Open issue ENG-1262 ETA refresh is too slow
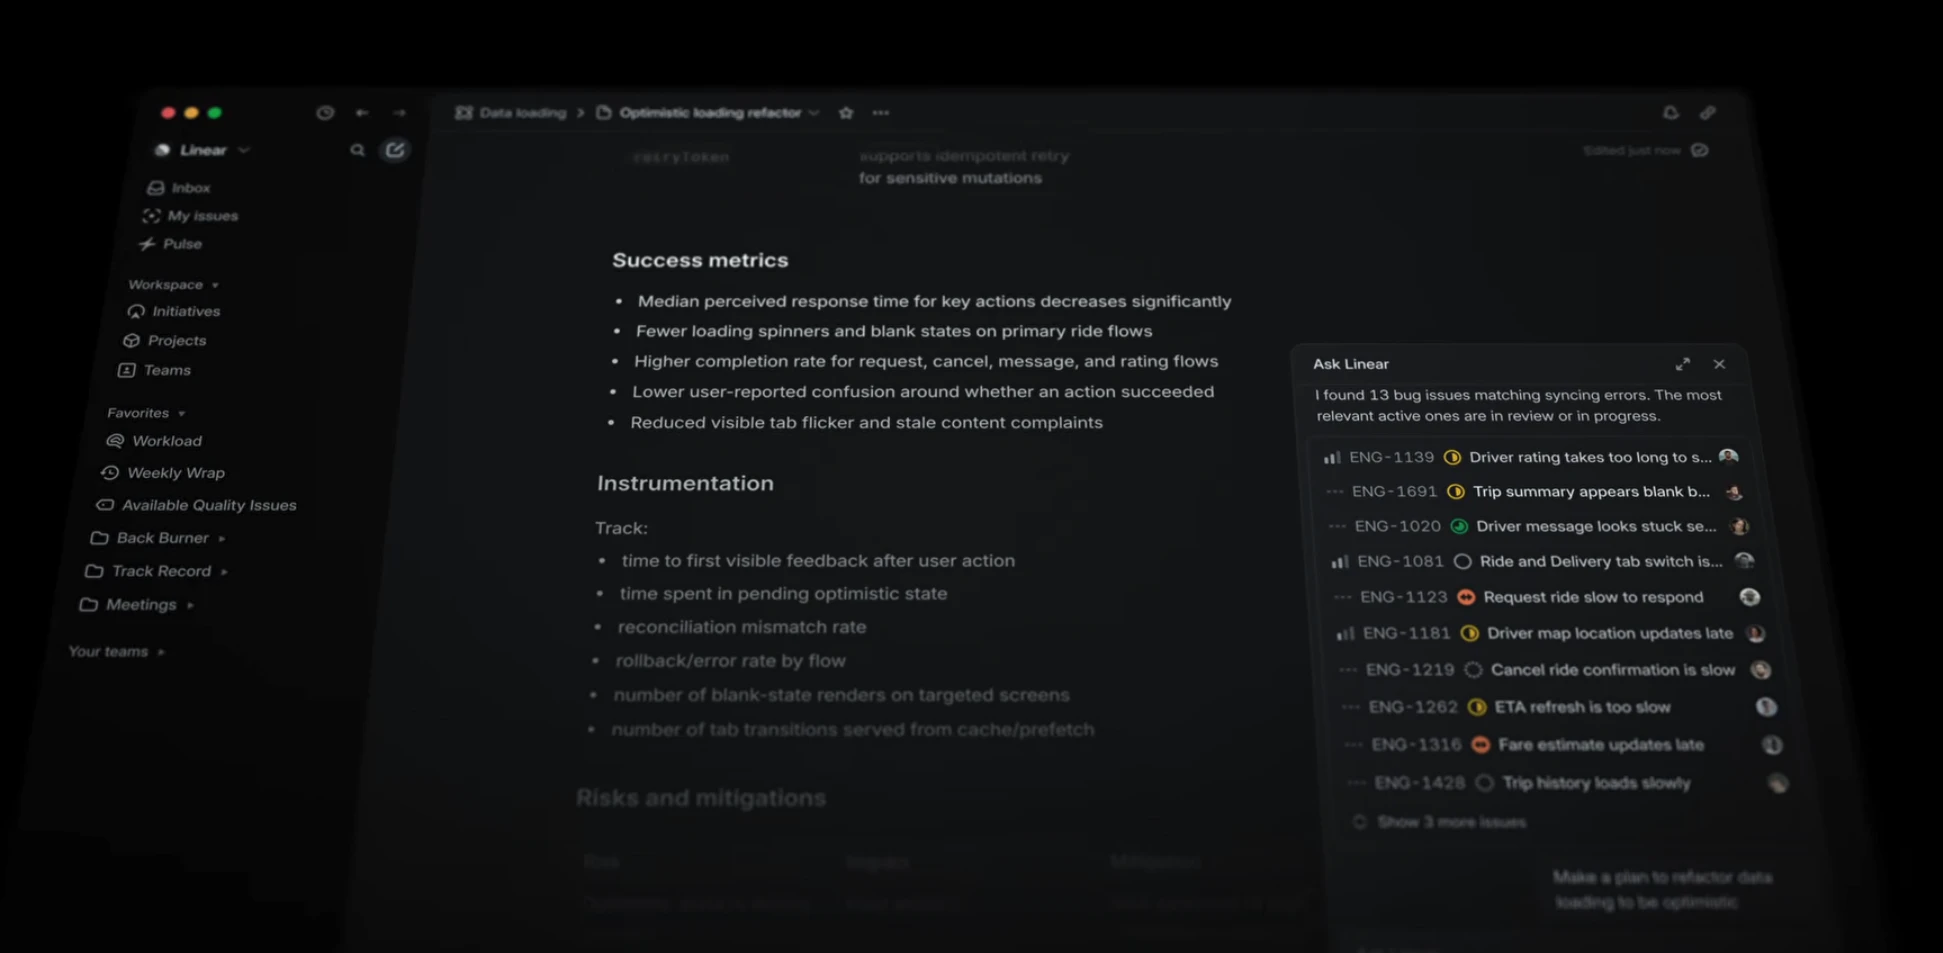 (1560, 707)
